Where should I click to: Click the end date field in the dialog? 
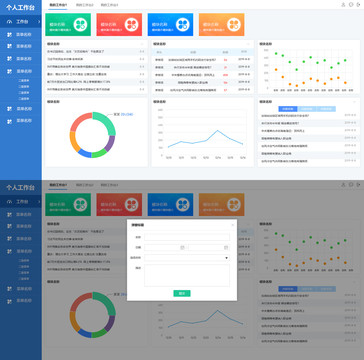point(209,248)
